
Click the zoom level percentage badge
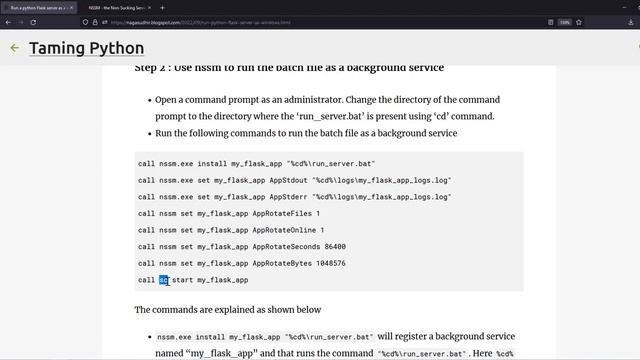tap(565, 22)
